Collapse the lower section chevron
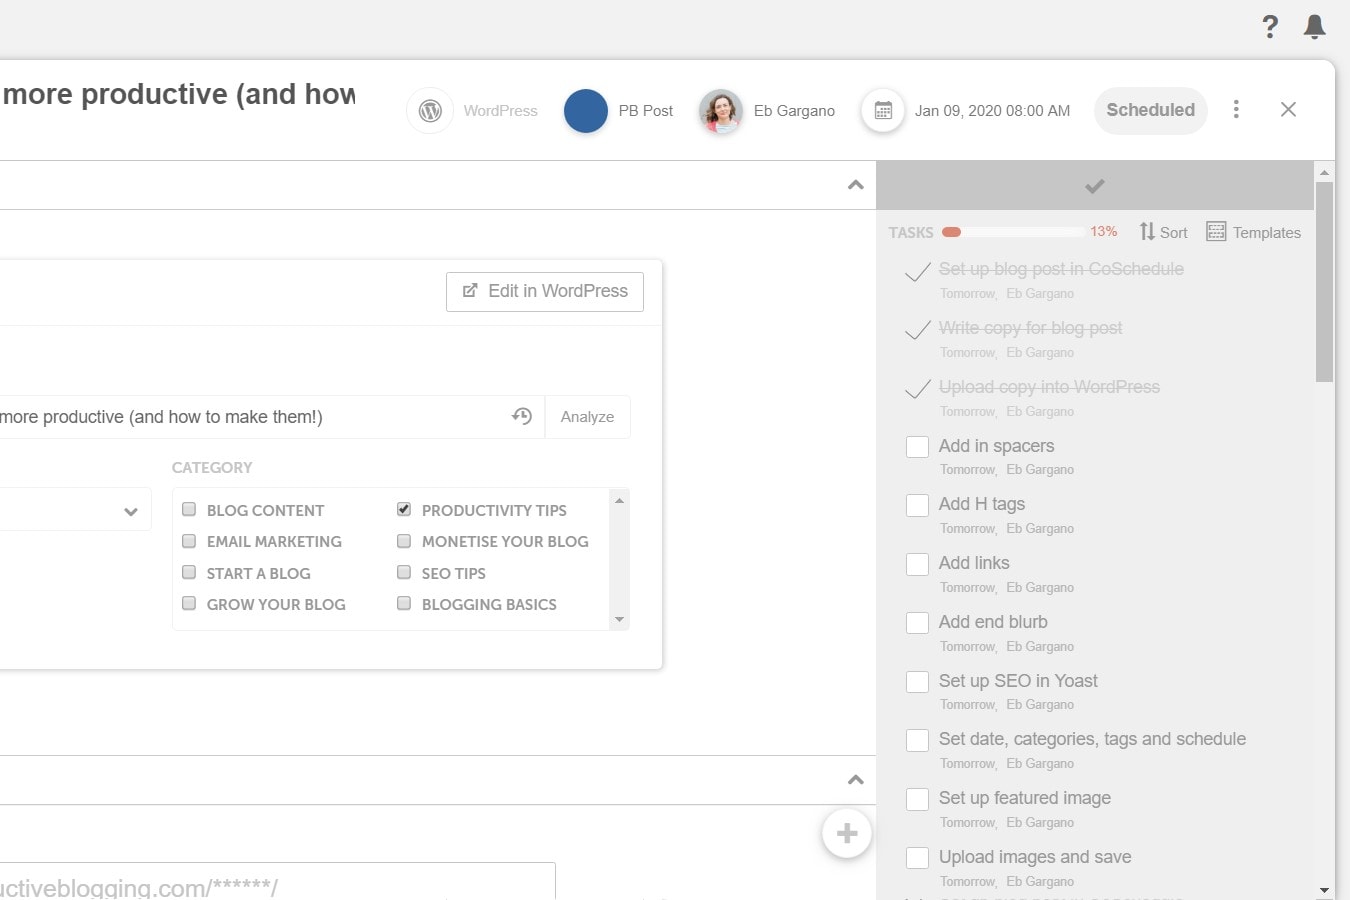 pos(855,780)
